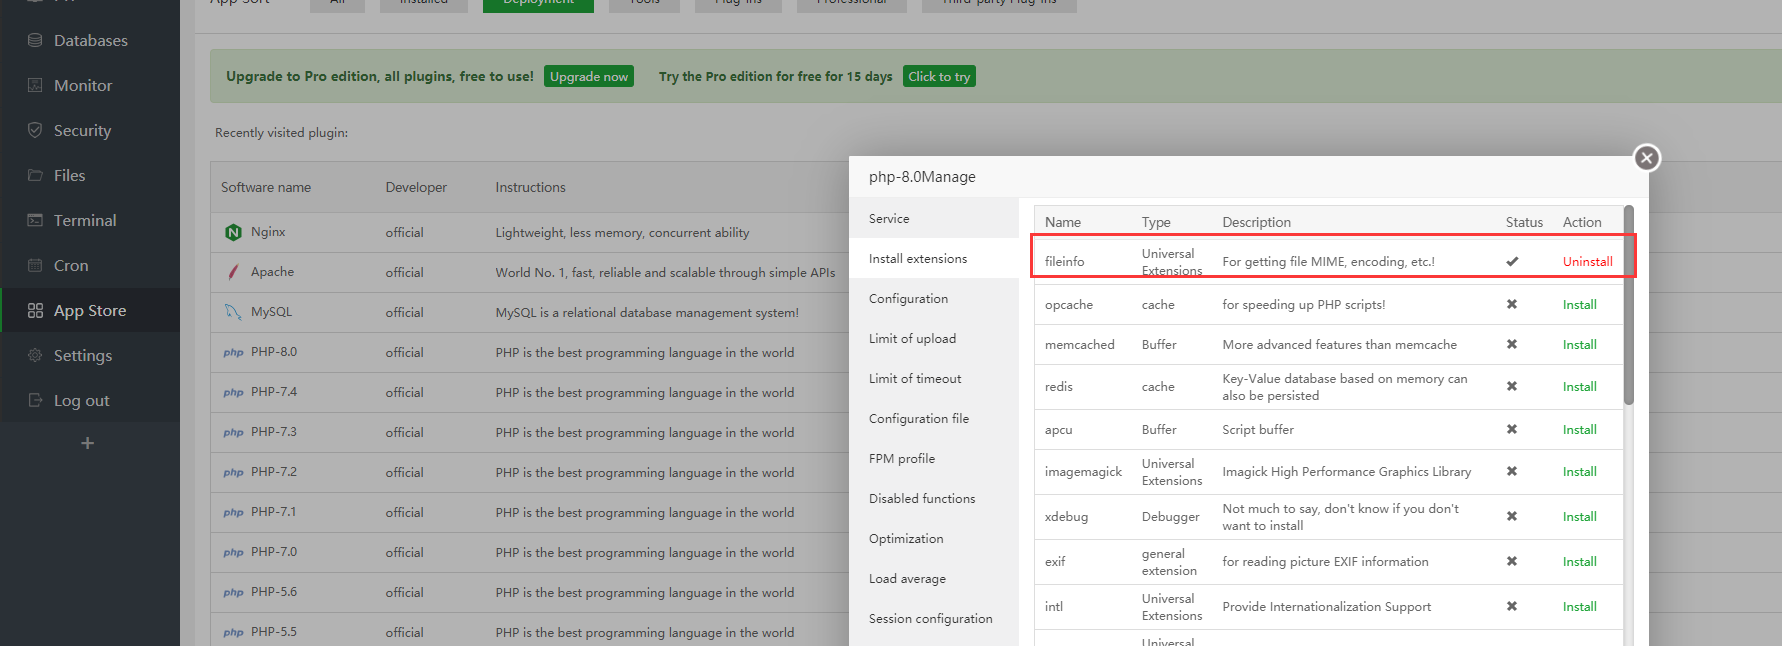Click the Cron calendar icon
The width and height of the screenshot is (1782, 646).
[35, 266]
